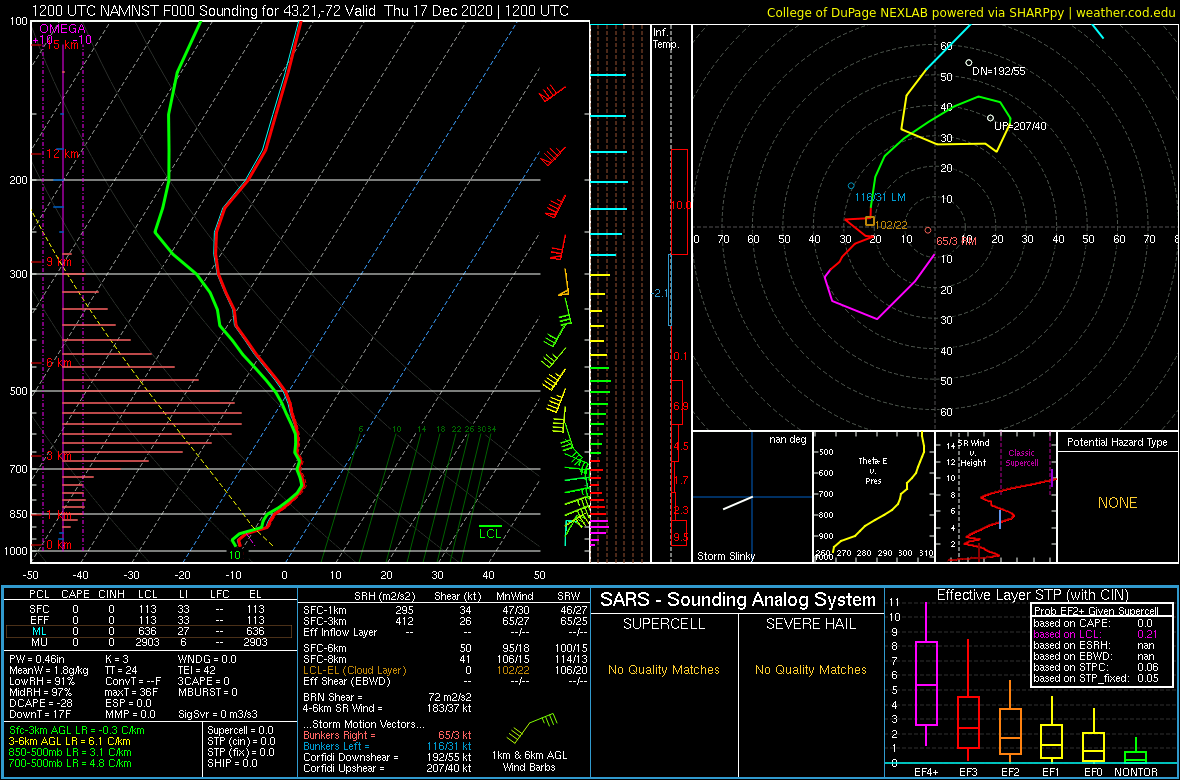Click the UP=207/40 Corfidi upshear marker
Screen dimensions: 1180x780
point(990,117)
